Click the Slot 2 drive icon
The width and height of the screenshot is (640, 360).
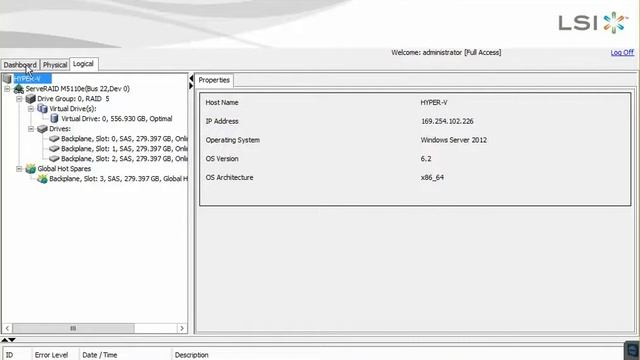54,159
